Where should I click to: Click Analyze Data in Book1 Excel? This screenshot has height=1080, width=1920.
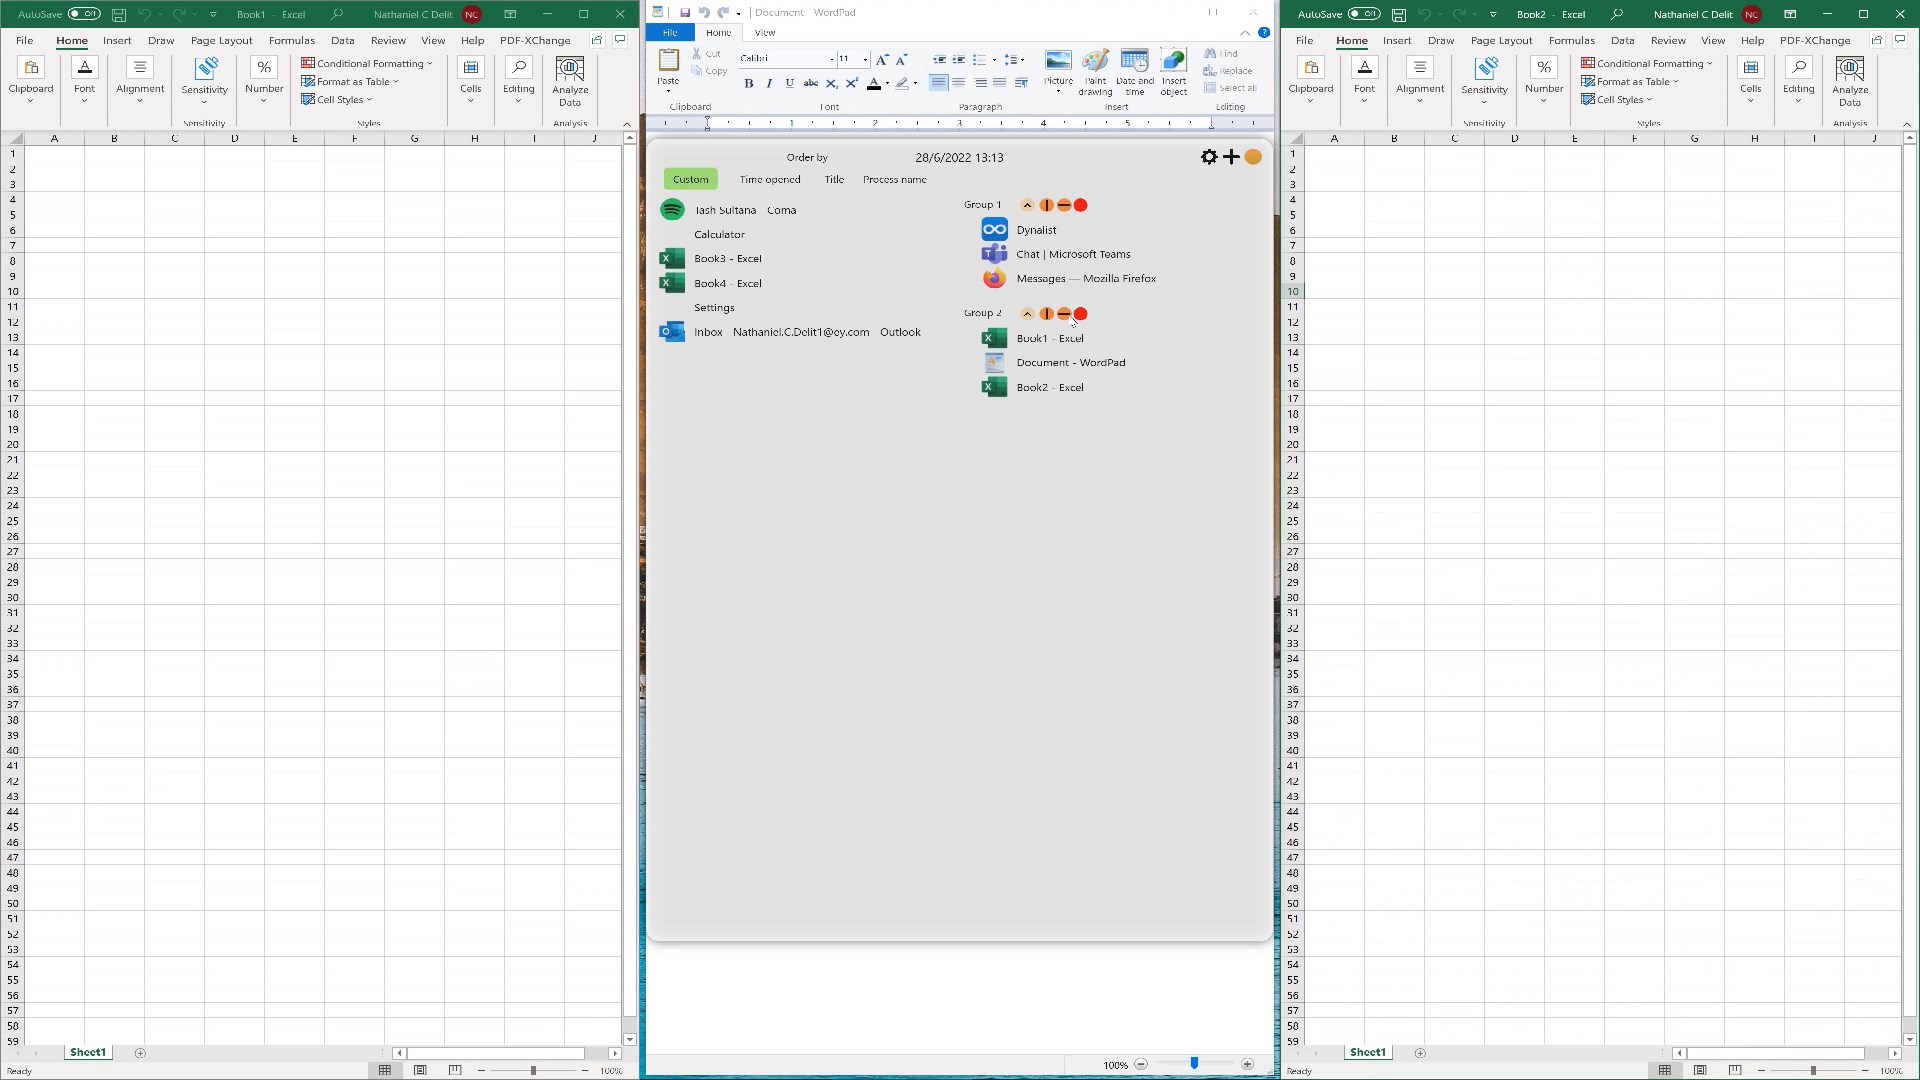point(570,81)
